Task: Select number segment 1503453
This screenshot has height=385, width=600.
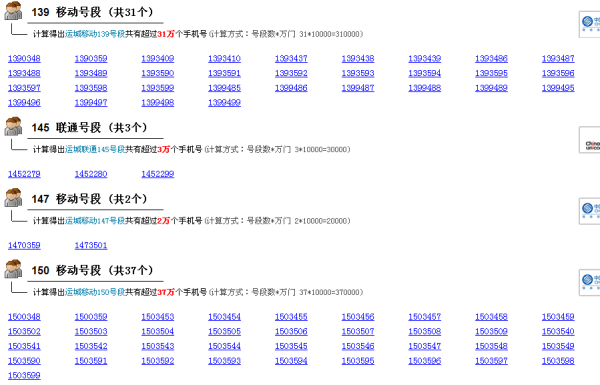Action: pyautogui.click(x=158, y=317)
